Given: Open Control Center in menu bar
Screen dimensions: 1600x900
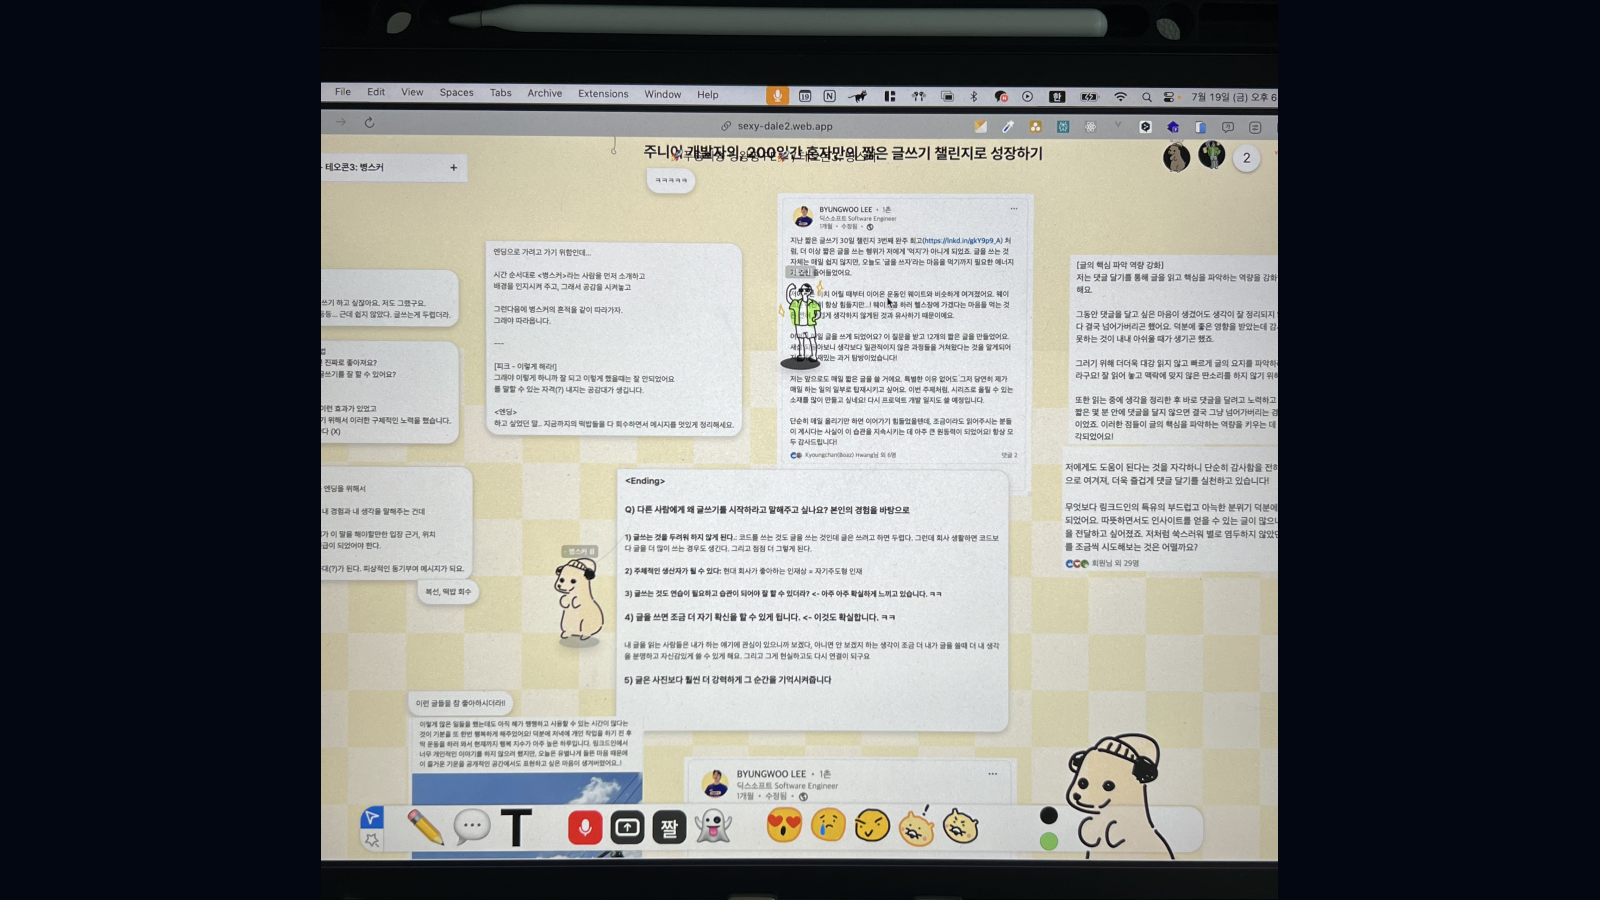Looking at the screenshot, I should tap(1169, 97).
